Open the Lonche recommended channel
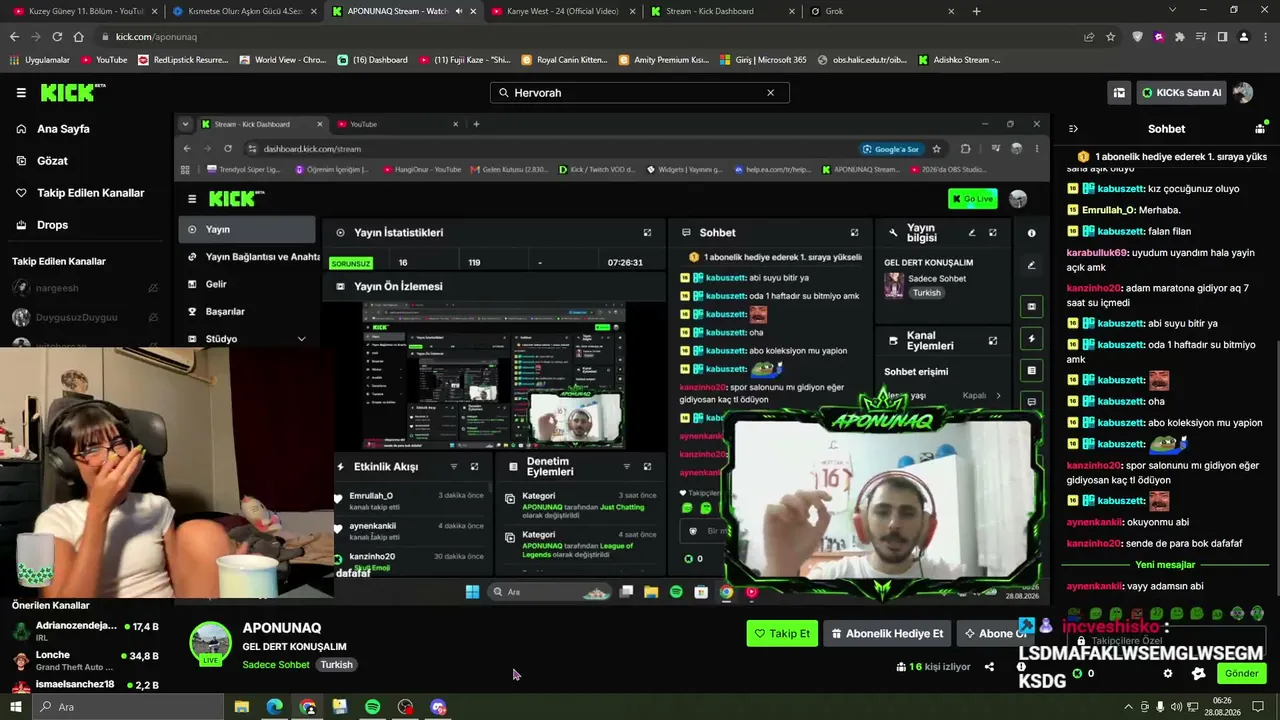 85,661
